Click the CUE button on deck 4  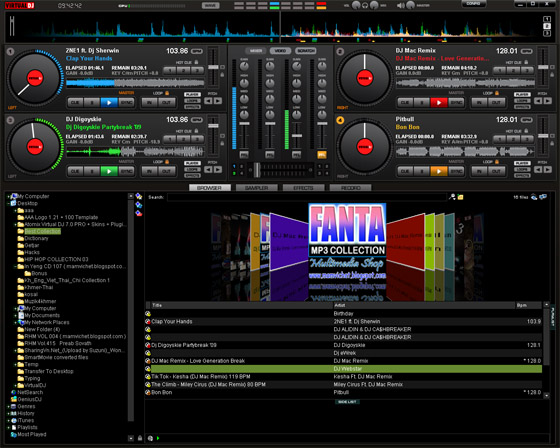click(405, 171)
